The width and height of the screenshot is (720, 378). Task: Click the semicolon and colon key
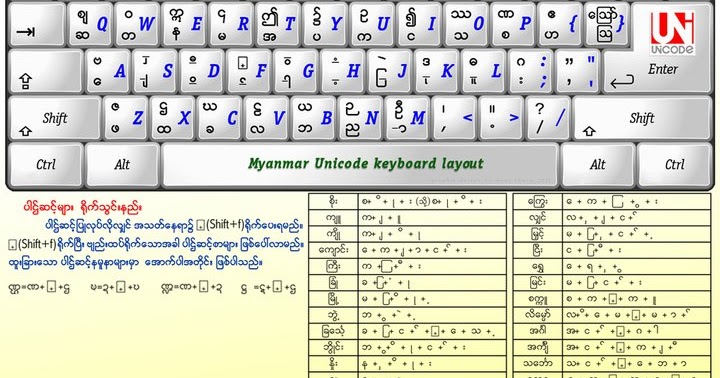click(x=531, y=72)
